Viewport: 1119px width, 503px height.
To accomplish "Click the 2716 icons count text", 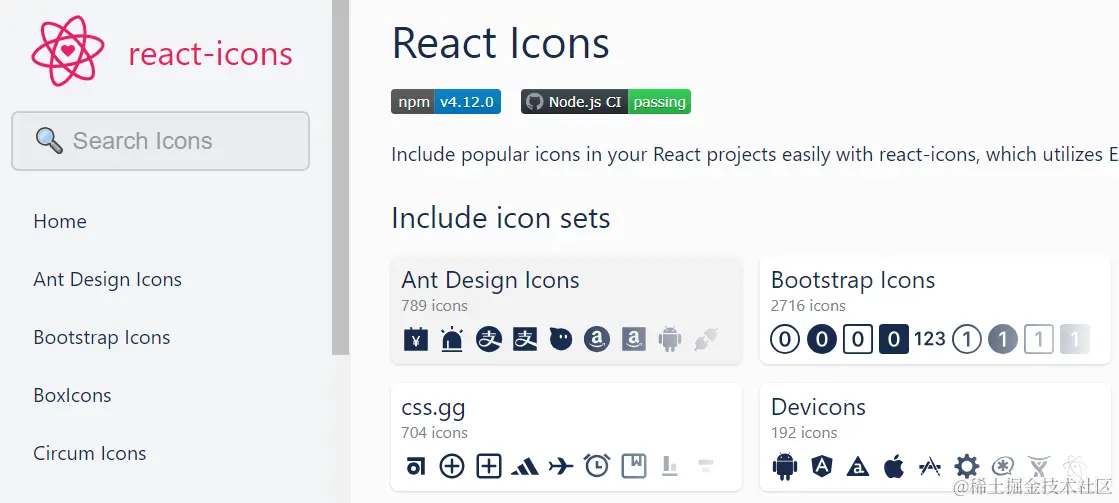I will [809, 305].
